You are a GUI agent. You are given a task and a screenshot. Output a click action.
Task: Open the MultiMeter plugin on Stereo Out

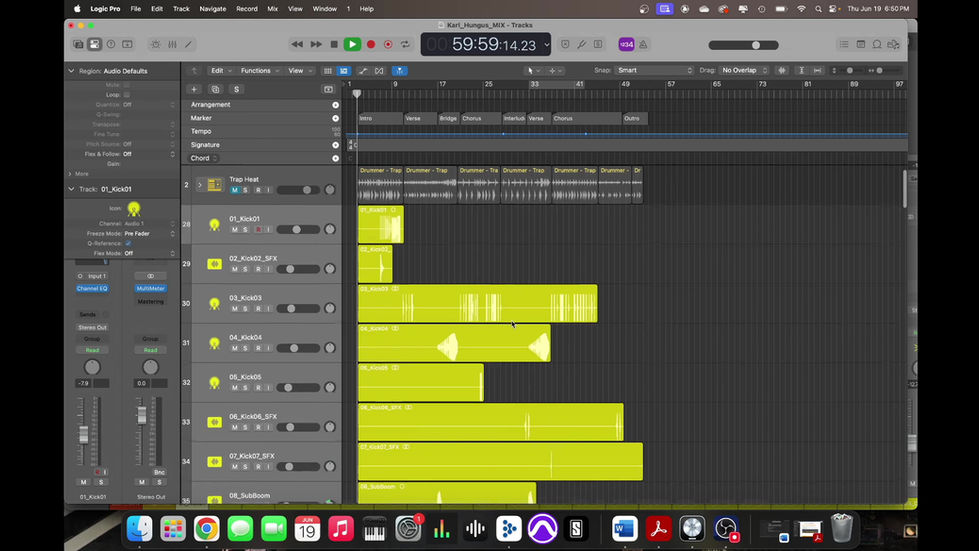150,288
